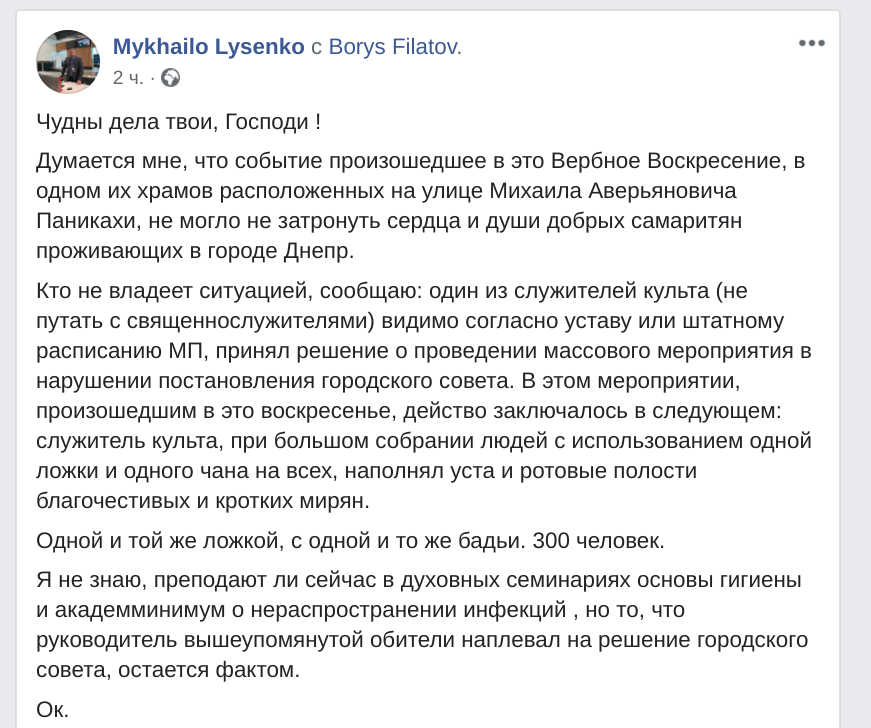This screenshot has width=871, height=728.
Task: Click the paragraph starting 'Я не знаю, преподают'
Action: [x=422, y=625]
